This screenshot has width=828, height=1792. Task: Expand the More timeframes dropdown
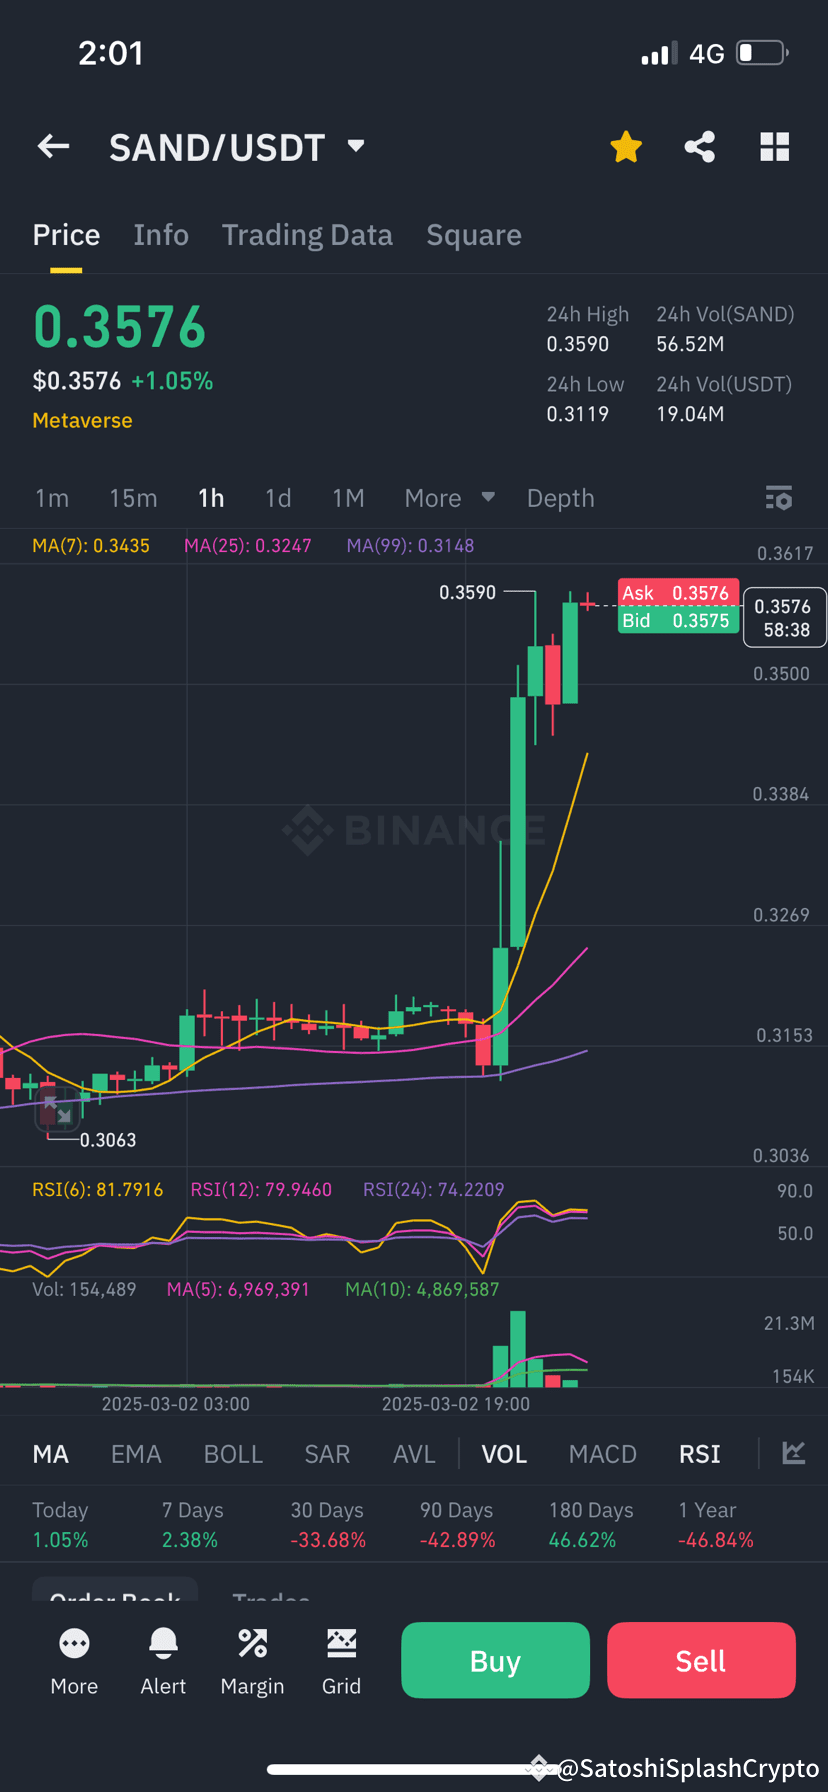point(449,498)
